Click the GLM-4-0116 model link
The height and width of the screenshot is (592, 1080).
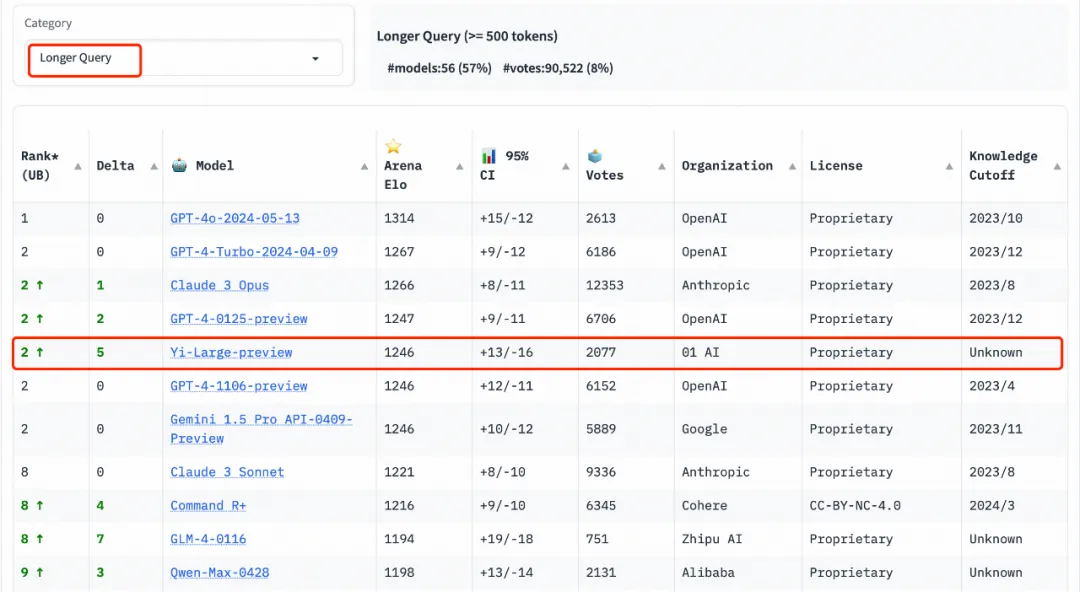(208, 539)
